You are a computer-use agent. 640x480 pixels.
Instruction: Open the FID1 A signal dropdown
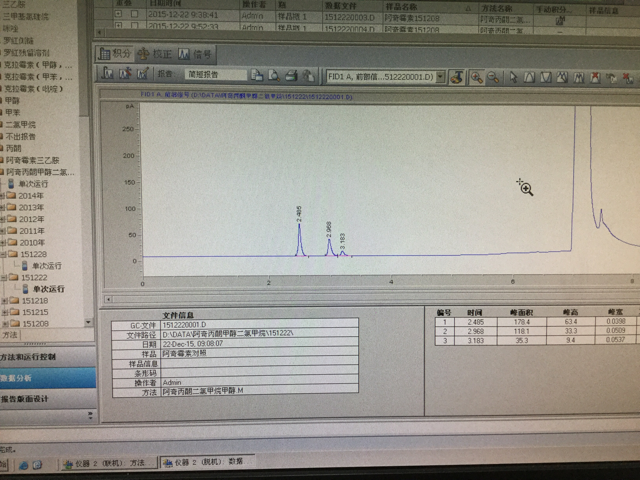pyautogui.click(x=440, y=76)
